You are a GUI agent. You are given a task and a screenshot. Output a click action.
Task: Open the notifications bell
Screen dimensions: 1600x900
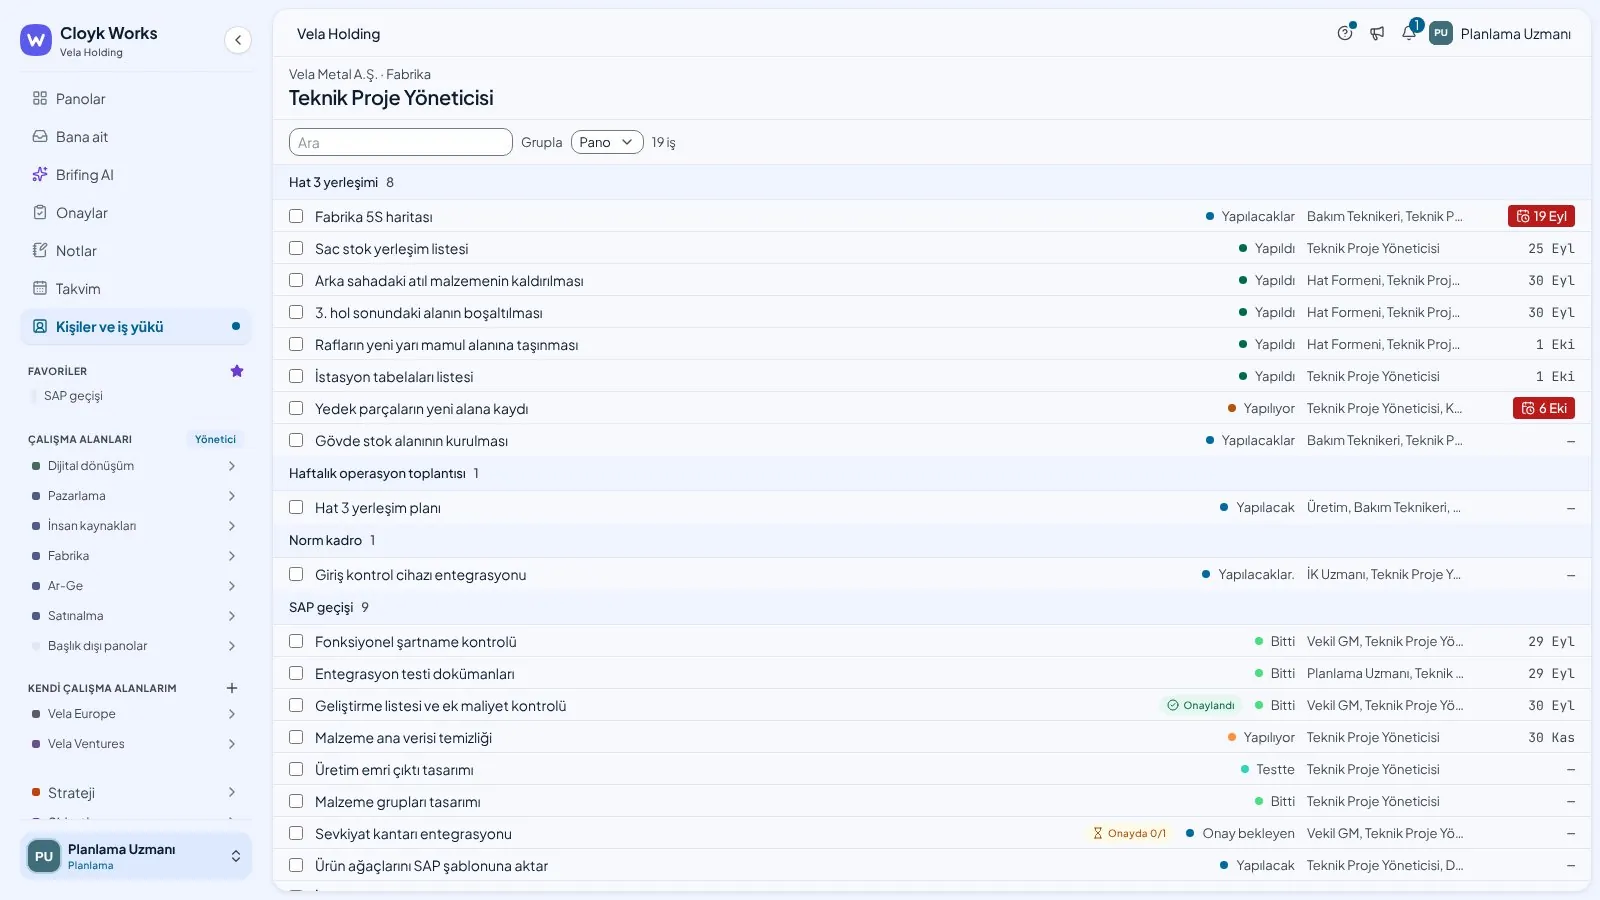1409,33
